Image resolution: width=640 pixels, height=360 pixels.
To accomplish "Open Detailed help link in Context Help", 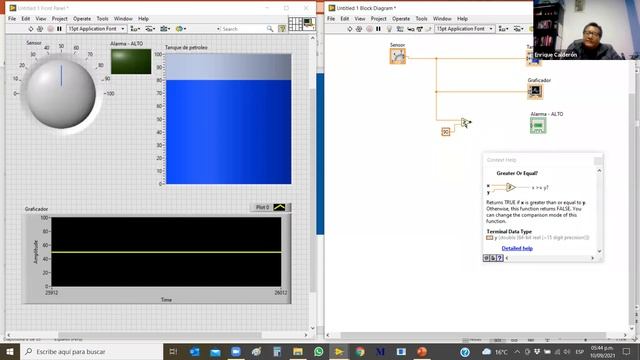I will (517, 248).
